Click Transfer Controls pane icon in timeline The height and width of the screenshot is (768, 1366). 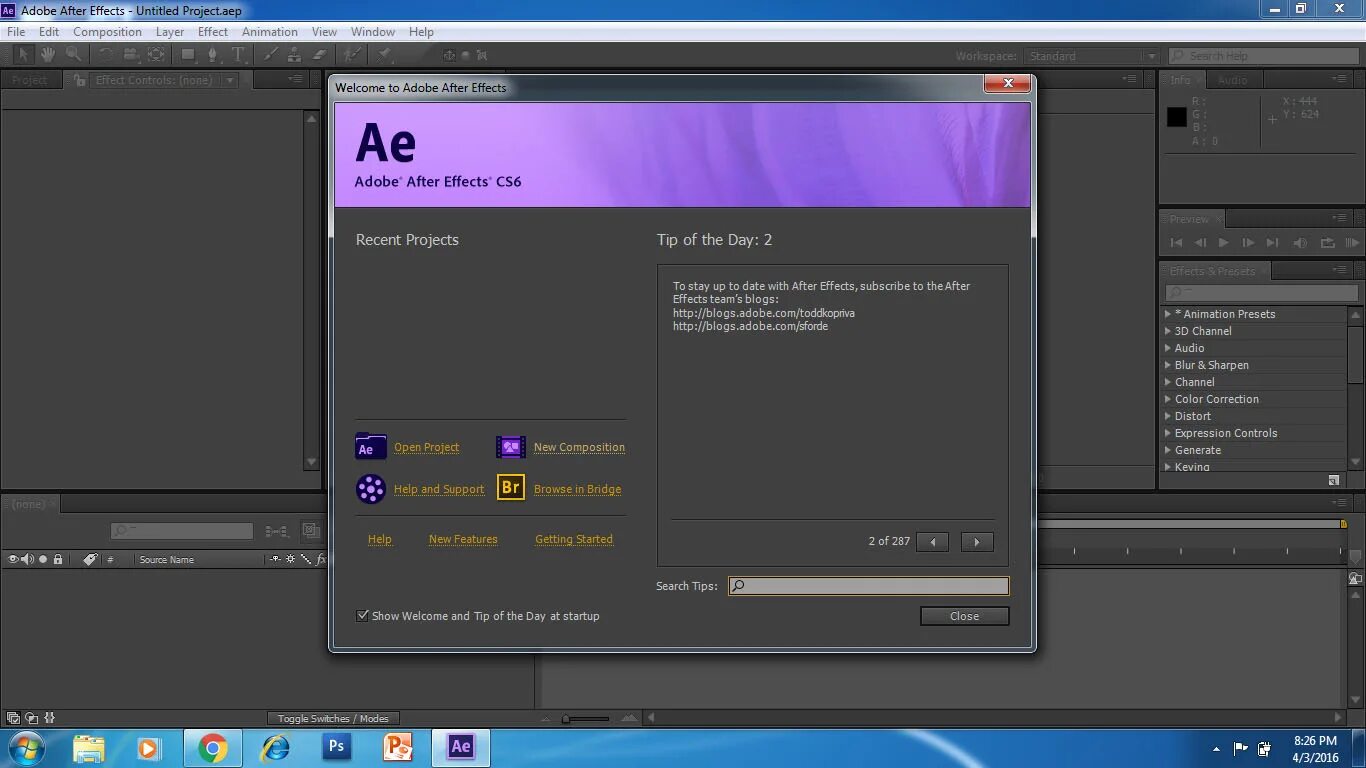[32, 718]
